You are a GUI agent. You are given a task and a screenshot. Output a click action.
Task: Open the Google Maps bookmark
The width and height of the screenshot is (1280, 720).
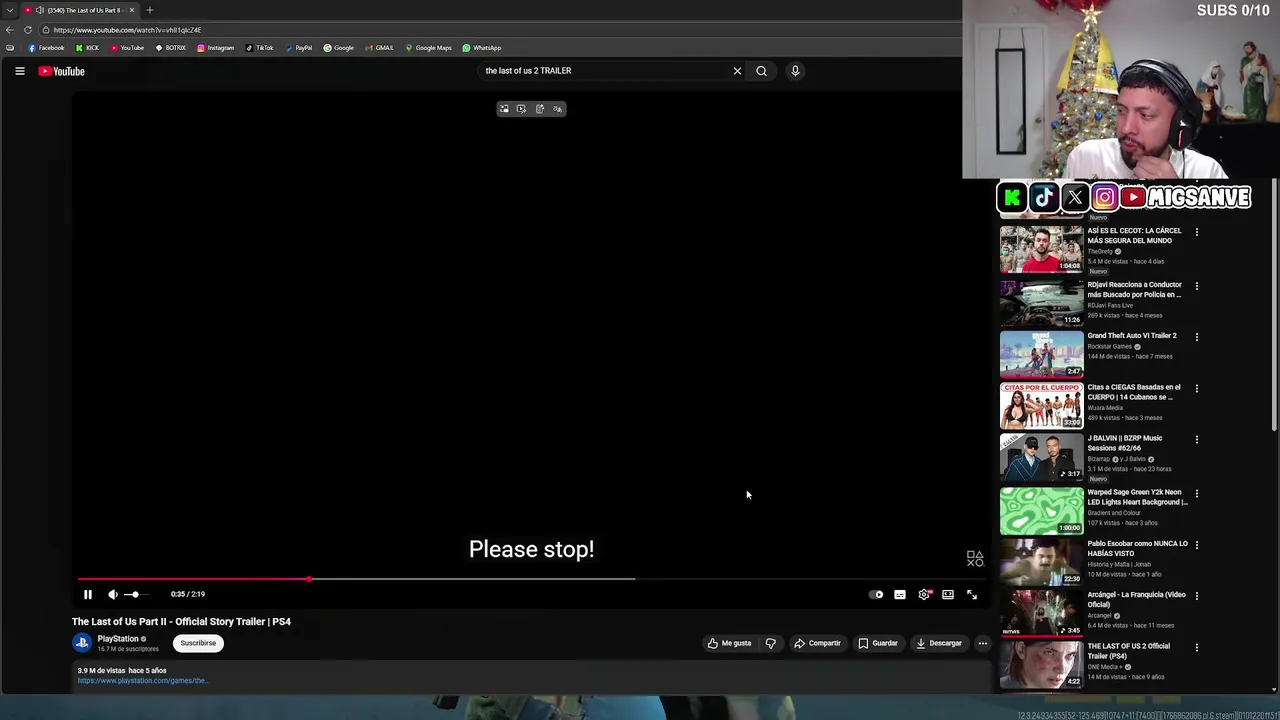coord(428,48)
